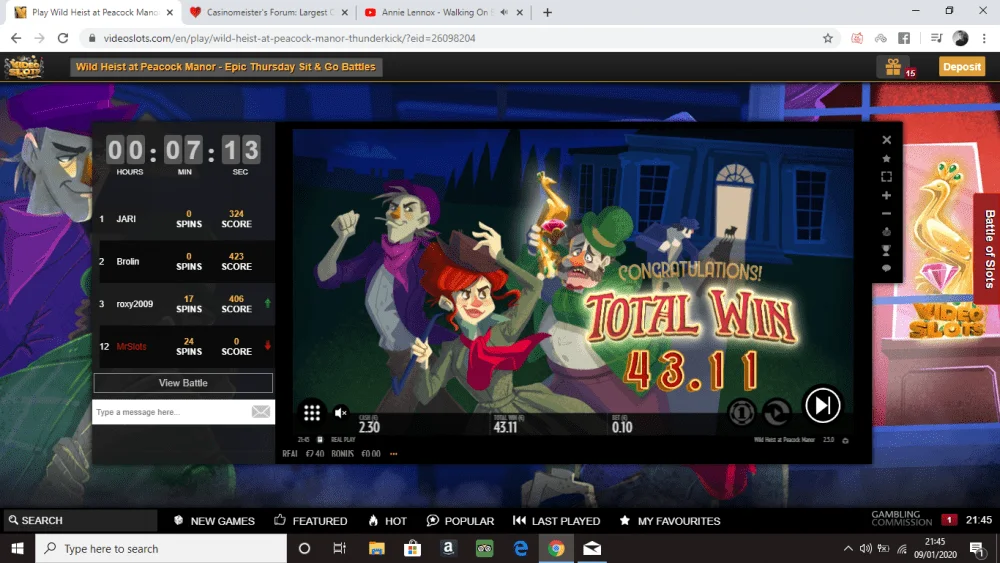Open the media control playlist icon
1000x563 pixels.
click(x=936, y=38)
